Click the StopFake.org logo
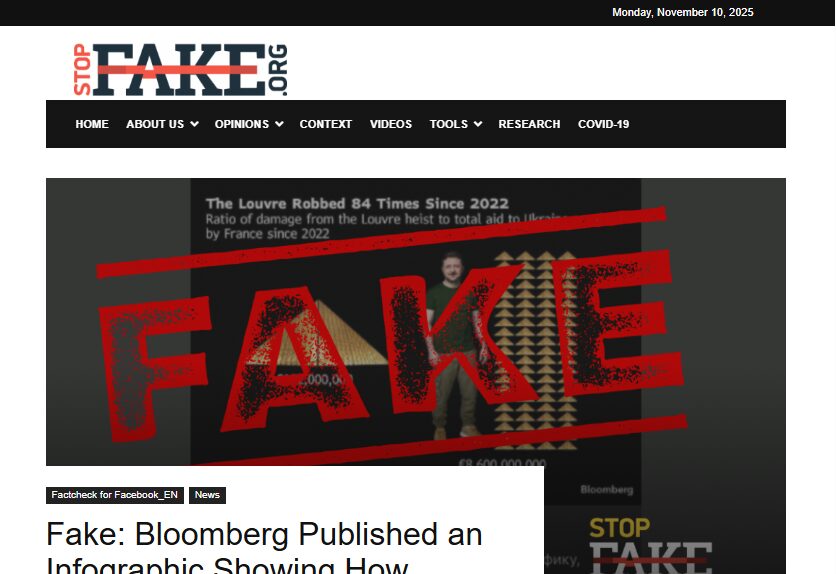Screen dimensions: 836x574 click(180, 70)
